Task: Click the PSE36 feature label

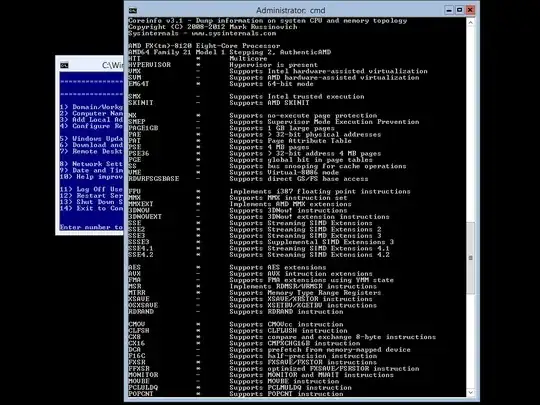Action: pyautogui.click(x=138, y=154)
